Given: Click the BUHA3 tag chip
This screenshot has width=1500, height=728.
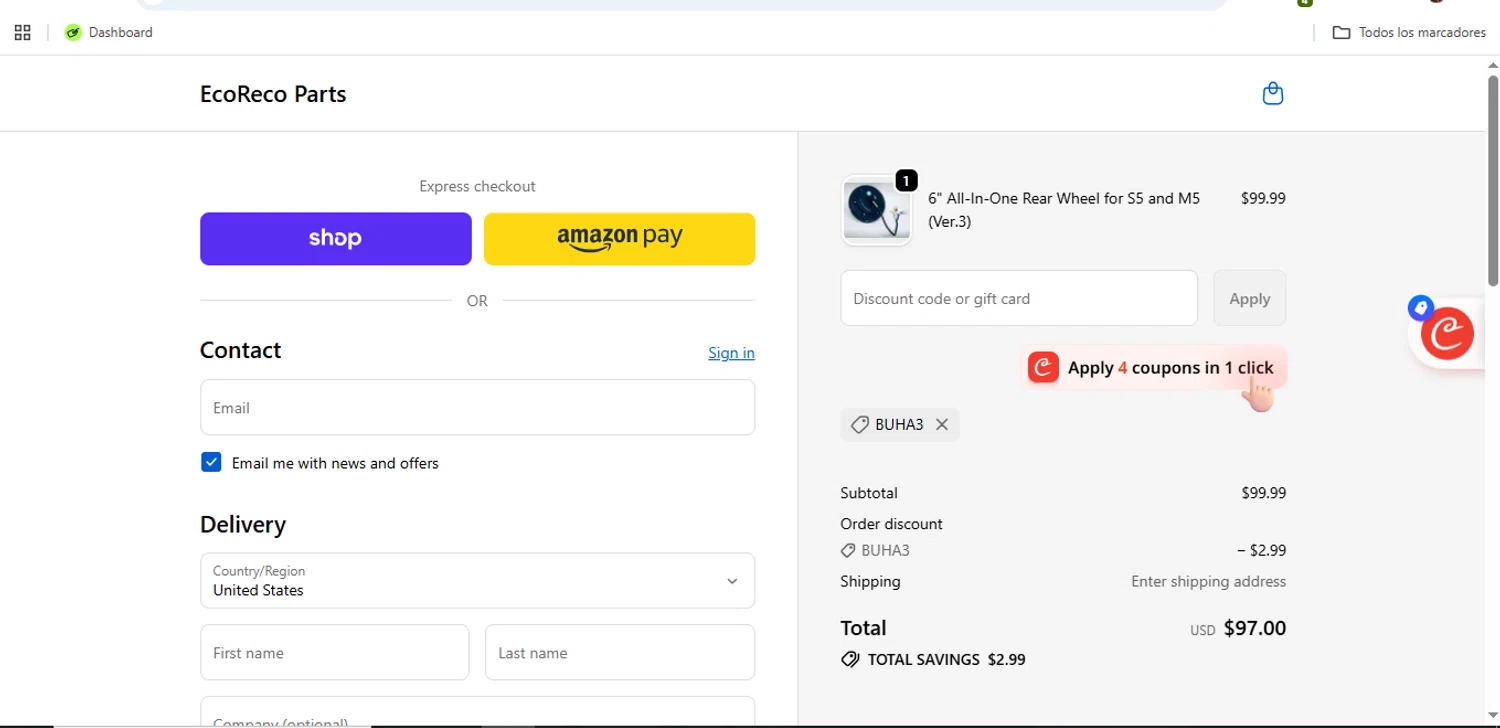Looking at the screenshot, I should point(900,424).
